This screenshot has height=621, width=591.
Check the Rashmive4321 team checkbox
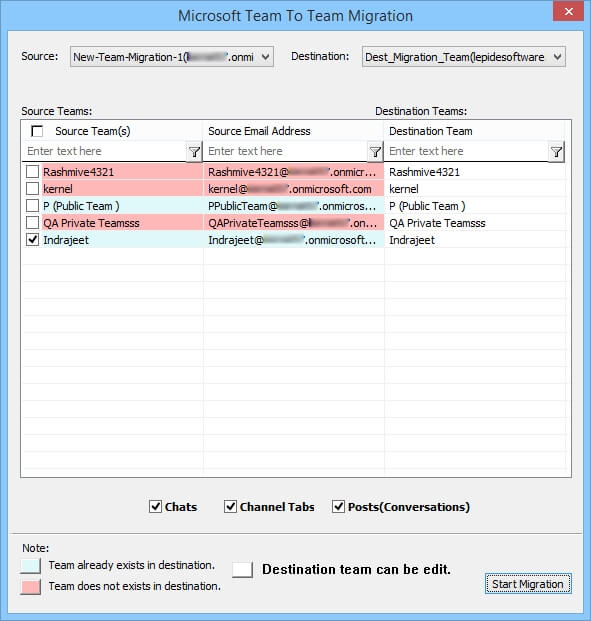(x=32, y=172)
